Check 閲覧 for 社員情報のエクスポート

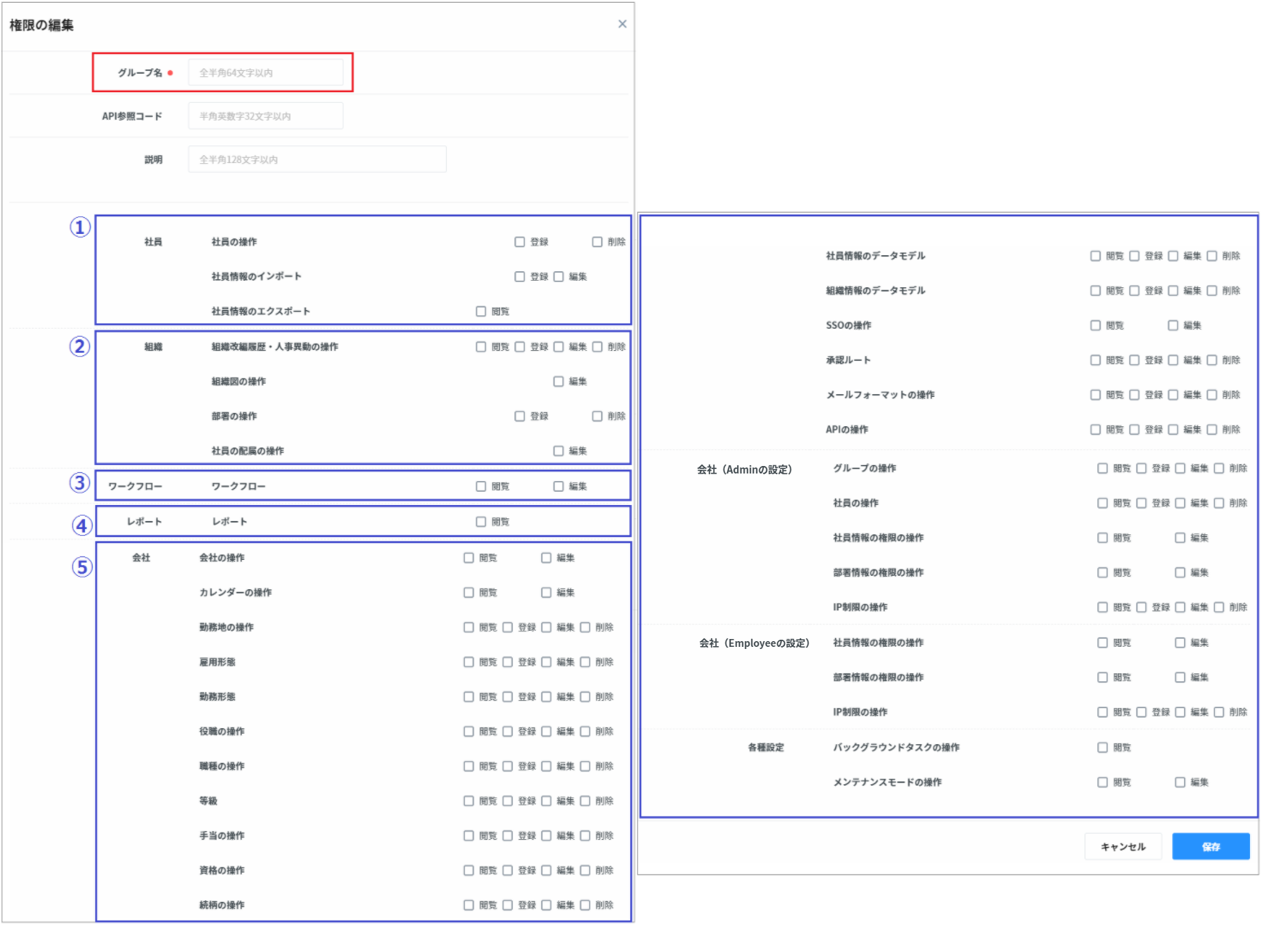coord(482,312)
